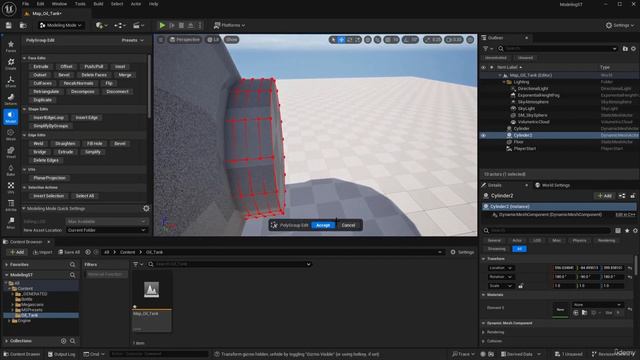Screen dimensions: 640x360
Task: Open the Voxel tool category
Action: pos(11,152)
